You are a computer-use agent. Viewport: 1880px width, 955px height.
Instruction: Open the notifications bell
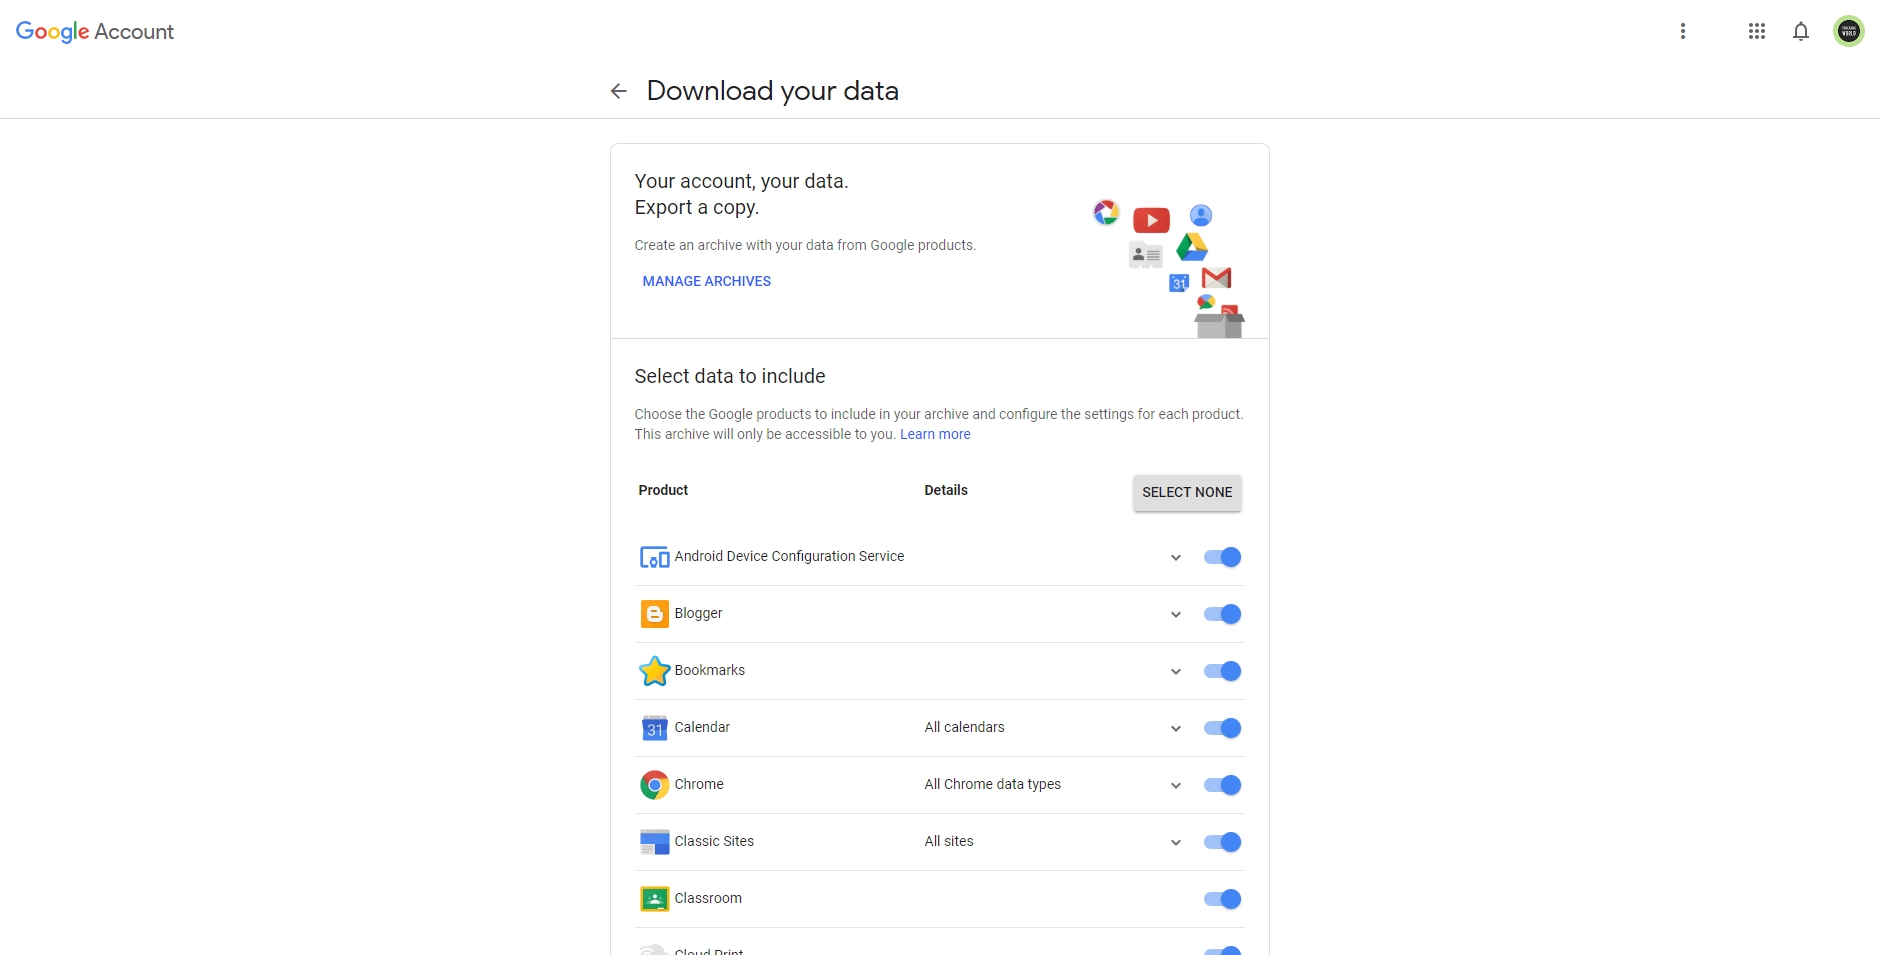[x=1801, y=31]
